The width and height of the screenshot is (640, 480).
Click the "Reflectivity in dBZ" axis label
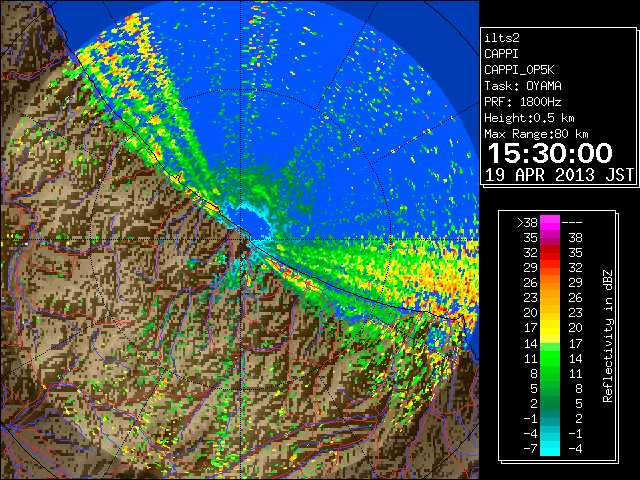[608, 336]
